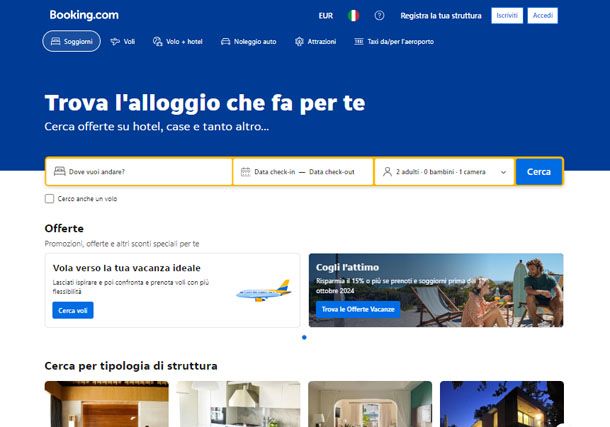Image resolution: width=610 pixels, height=427 pixels.
Task: Open the Data check-in picker
Action: [x=275, y=172]
